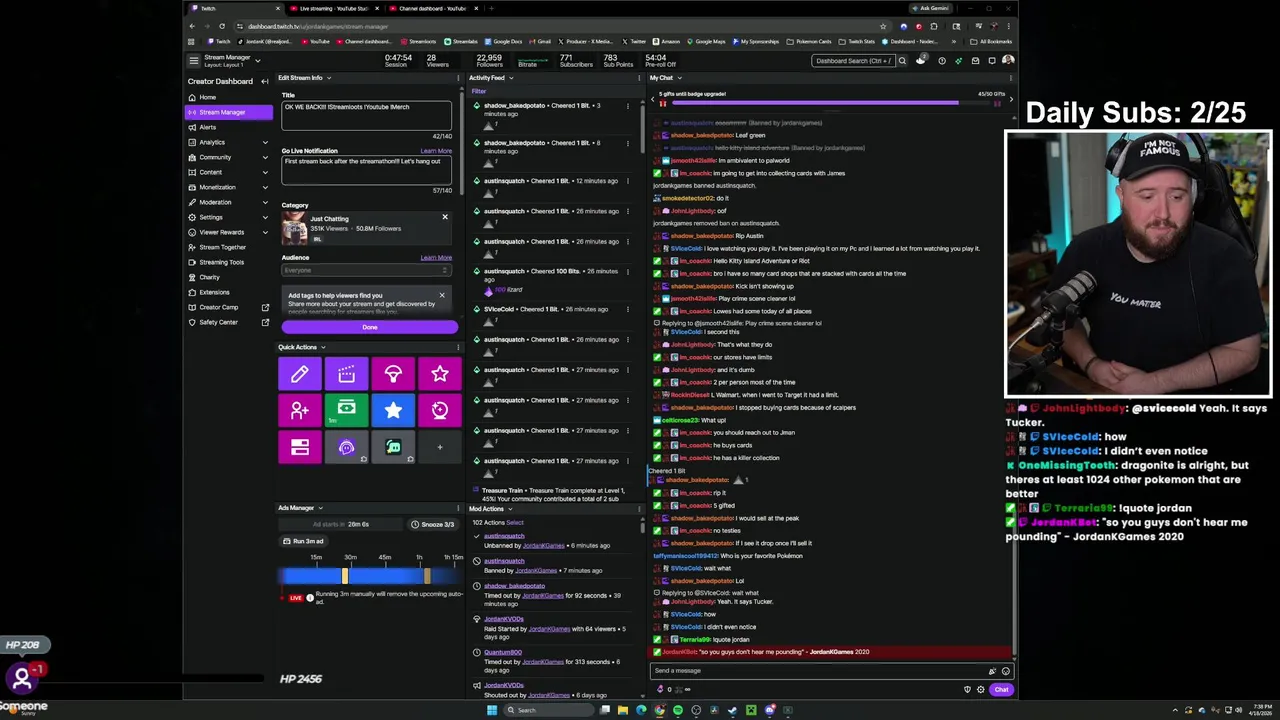Viewport: 1280px width, 720px height.
Task: Click Select next to 102 Actions
Action: pyautogui.click(x=515, y=522)
